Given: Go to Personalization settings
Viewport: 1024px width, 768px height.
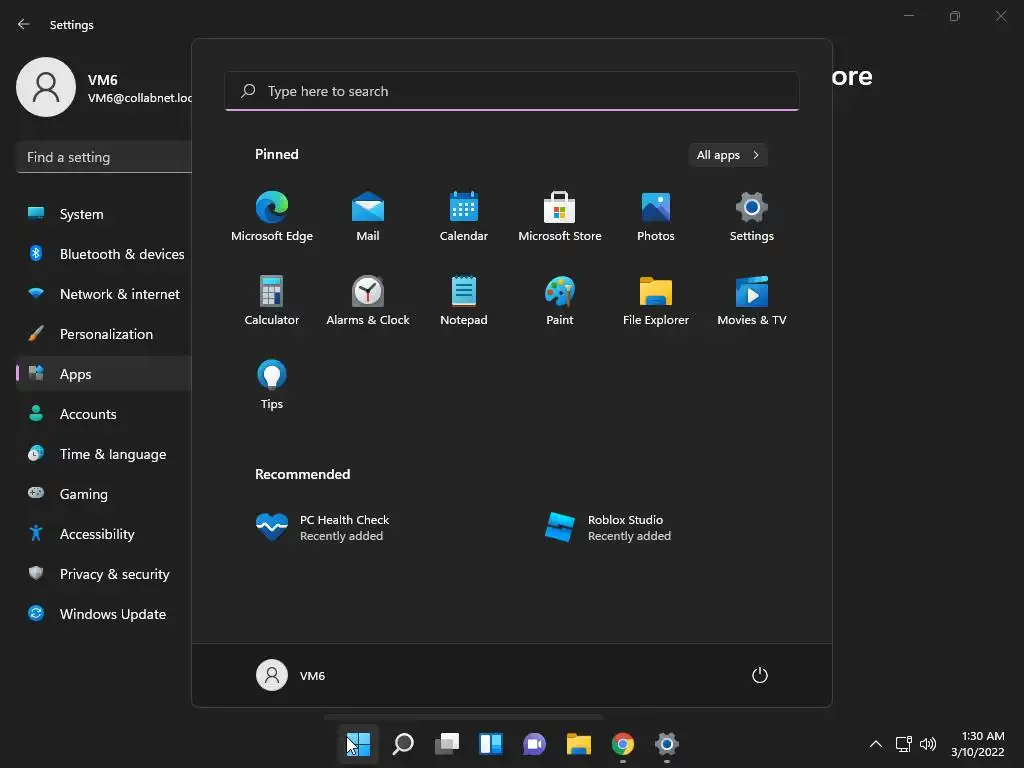Looking at the screenshot, I should pos(103,334).
